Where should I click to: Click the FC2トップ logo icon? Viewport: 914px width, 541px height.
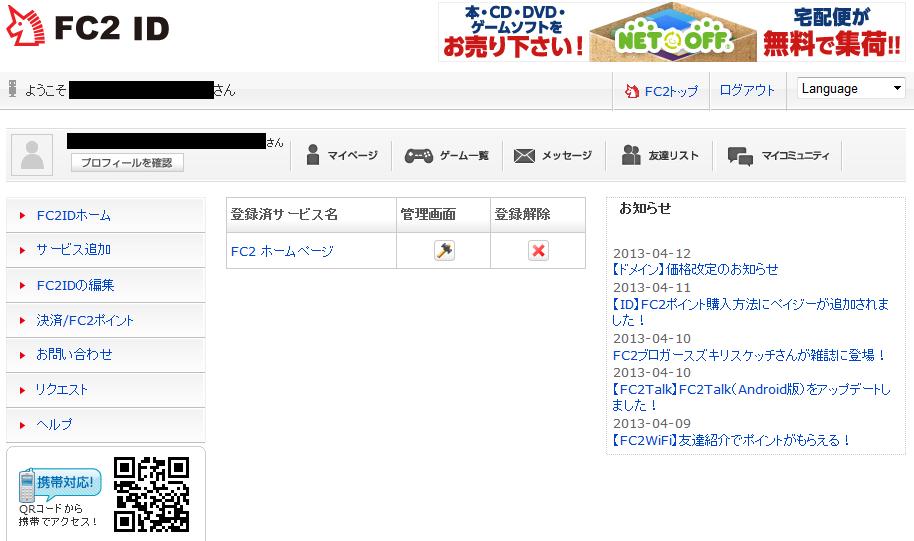(632, 91)
